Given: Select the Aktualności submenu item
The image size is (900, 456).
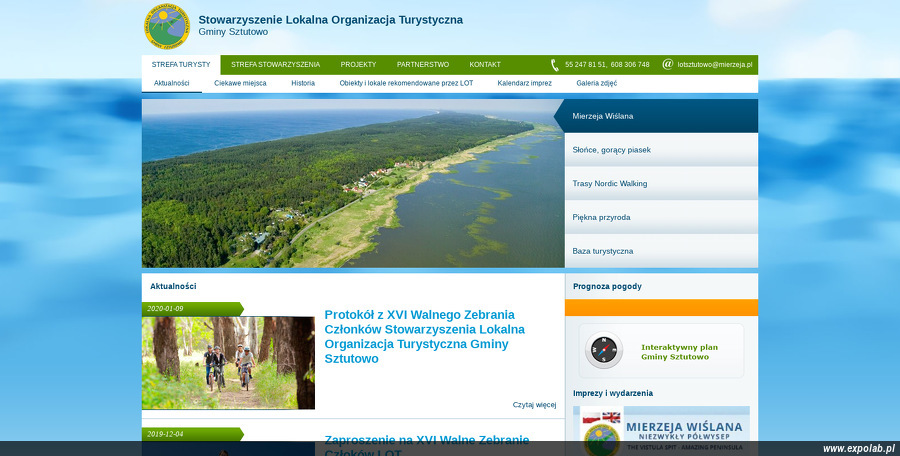Looking at the screenshot, I should tap(172, 83).
